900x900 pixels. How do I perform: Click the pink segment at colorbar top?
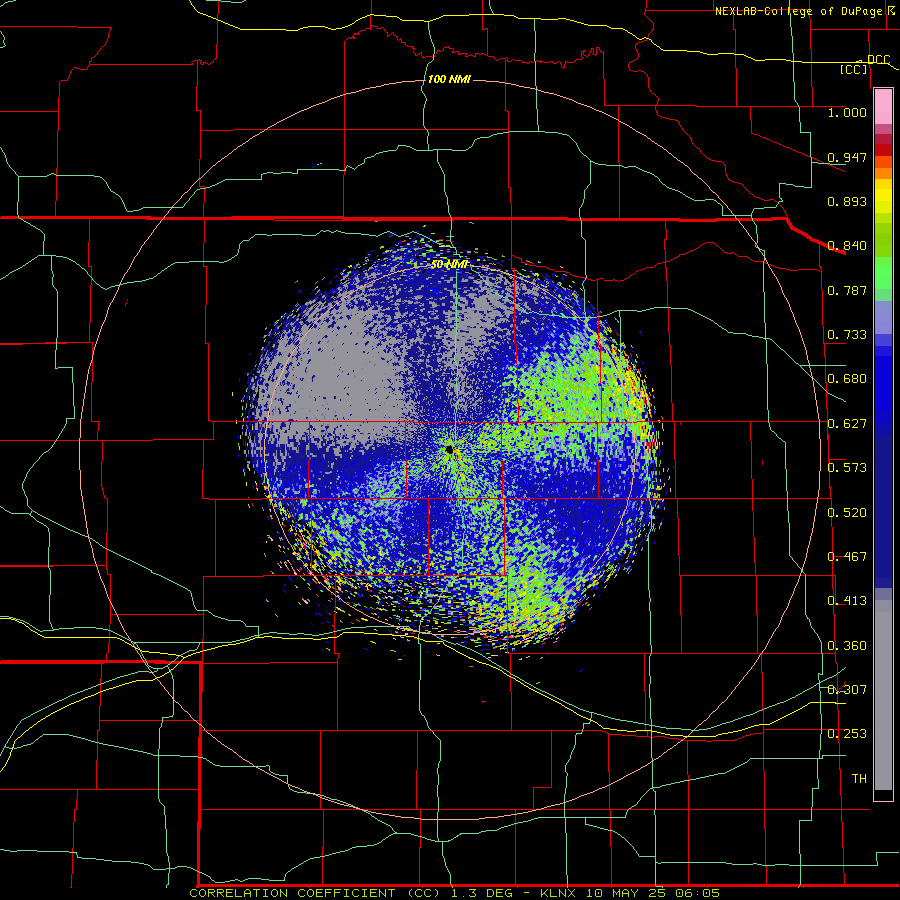pyautogui.click(x=883, y=107)
